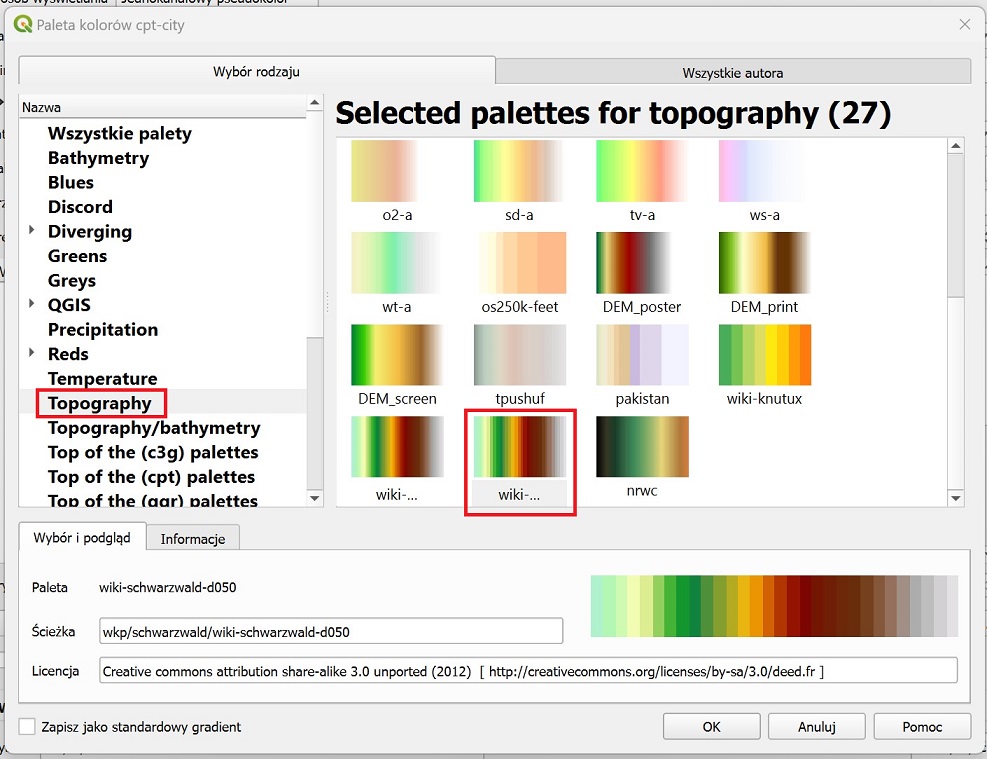Viewport: 987px width, 759px height.
Task: Choose the tv-a gradient palette
Action: [x=642, y=171]
